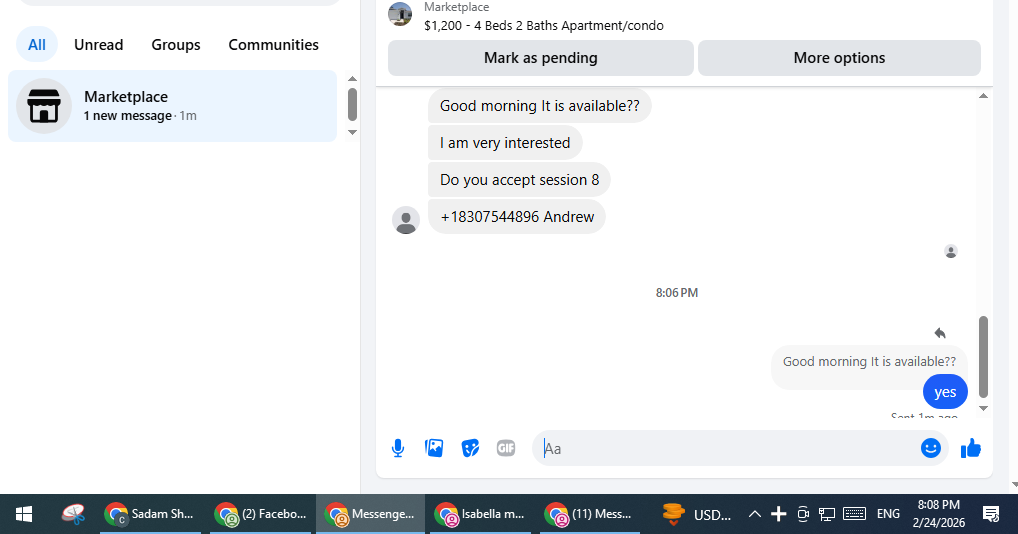Click the Meet Now camera tray icon

pos(803,515)
